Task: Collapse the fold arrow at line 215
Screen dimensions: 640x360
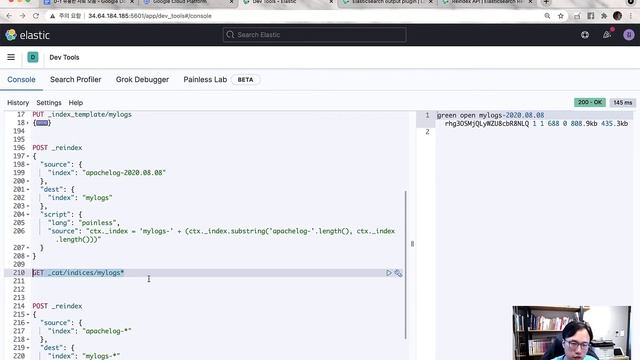Action: click(x=28, y=314)
